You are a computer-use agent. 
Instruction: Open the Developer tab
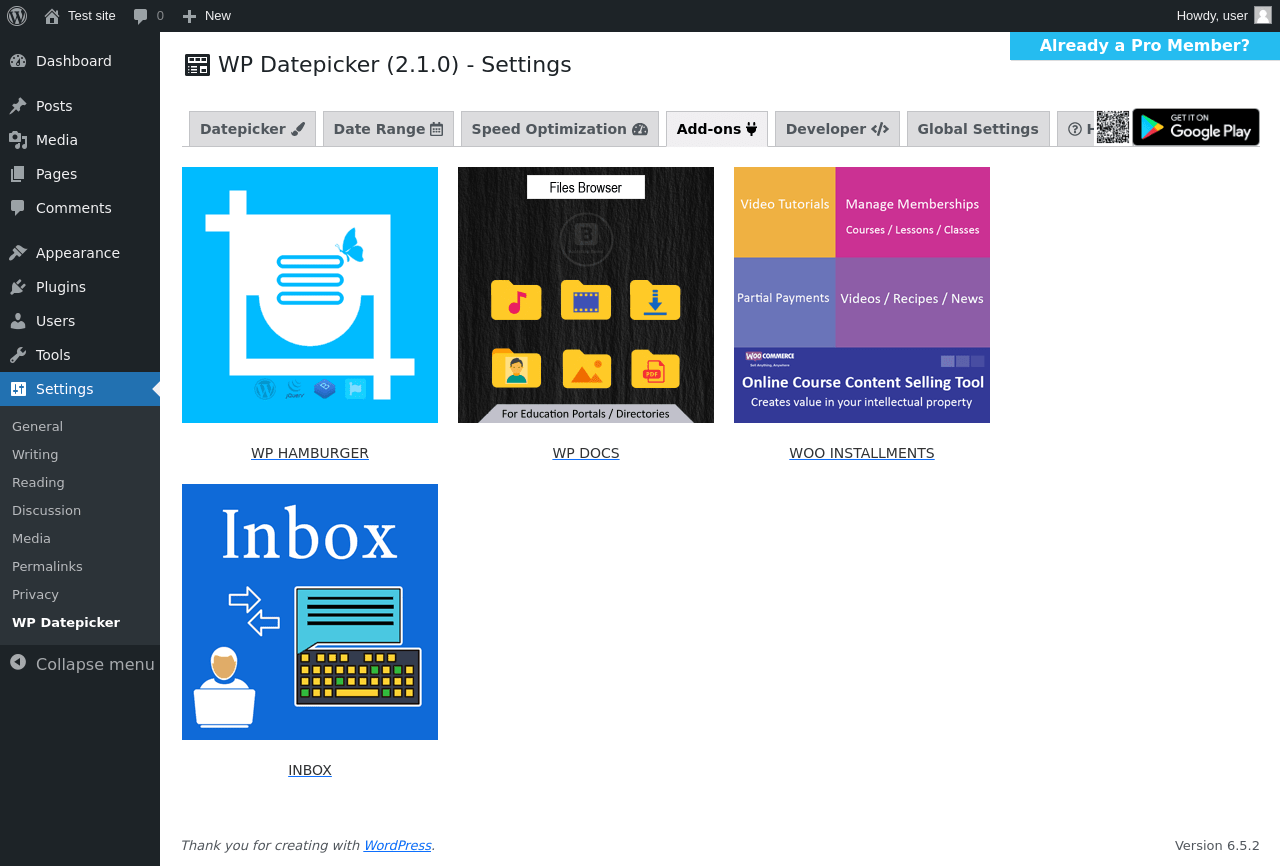[837, 129]
